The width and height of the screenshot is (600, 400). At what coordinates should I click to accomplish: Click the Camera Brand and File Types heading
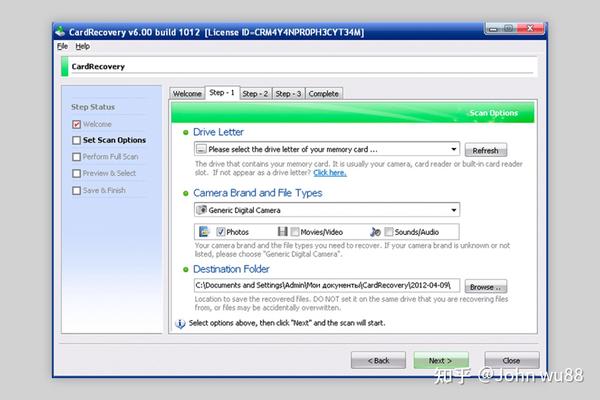coord(258,193)
